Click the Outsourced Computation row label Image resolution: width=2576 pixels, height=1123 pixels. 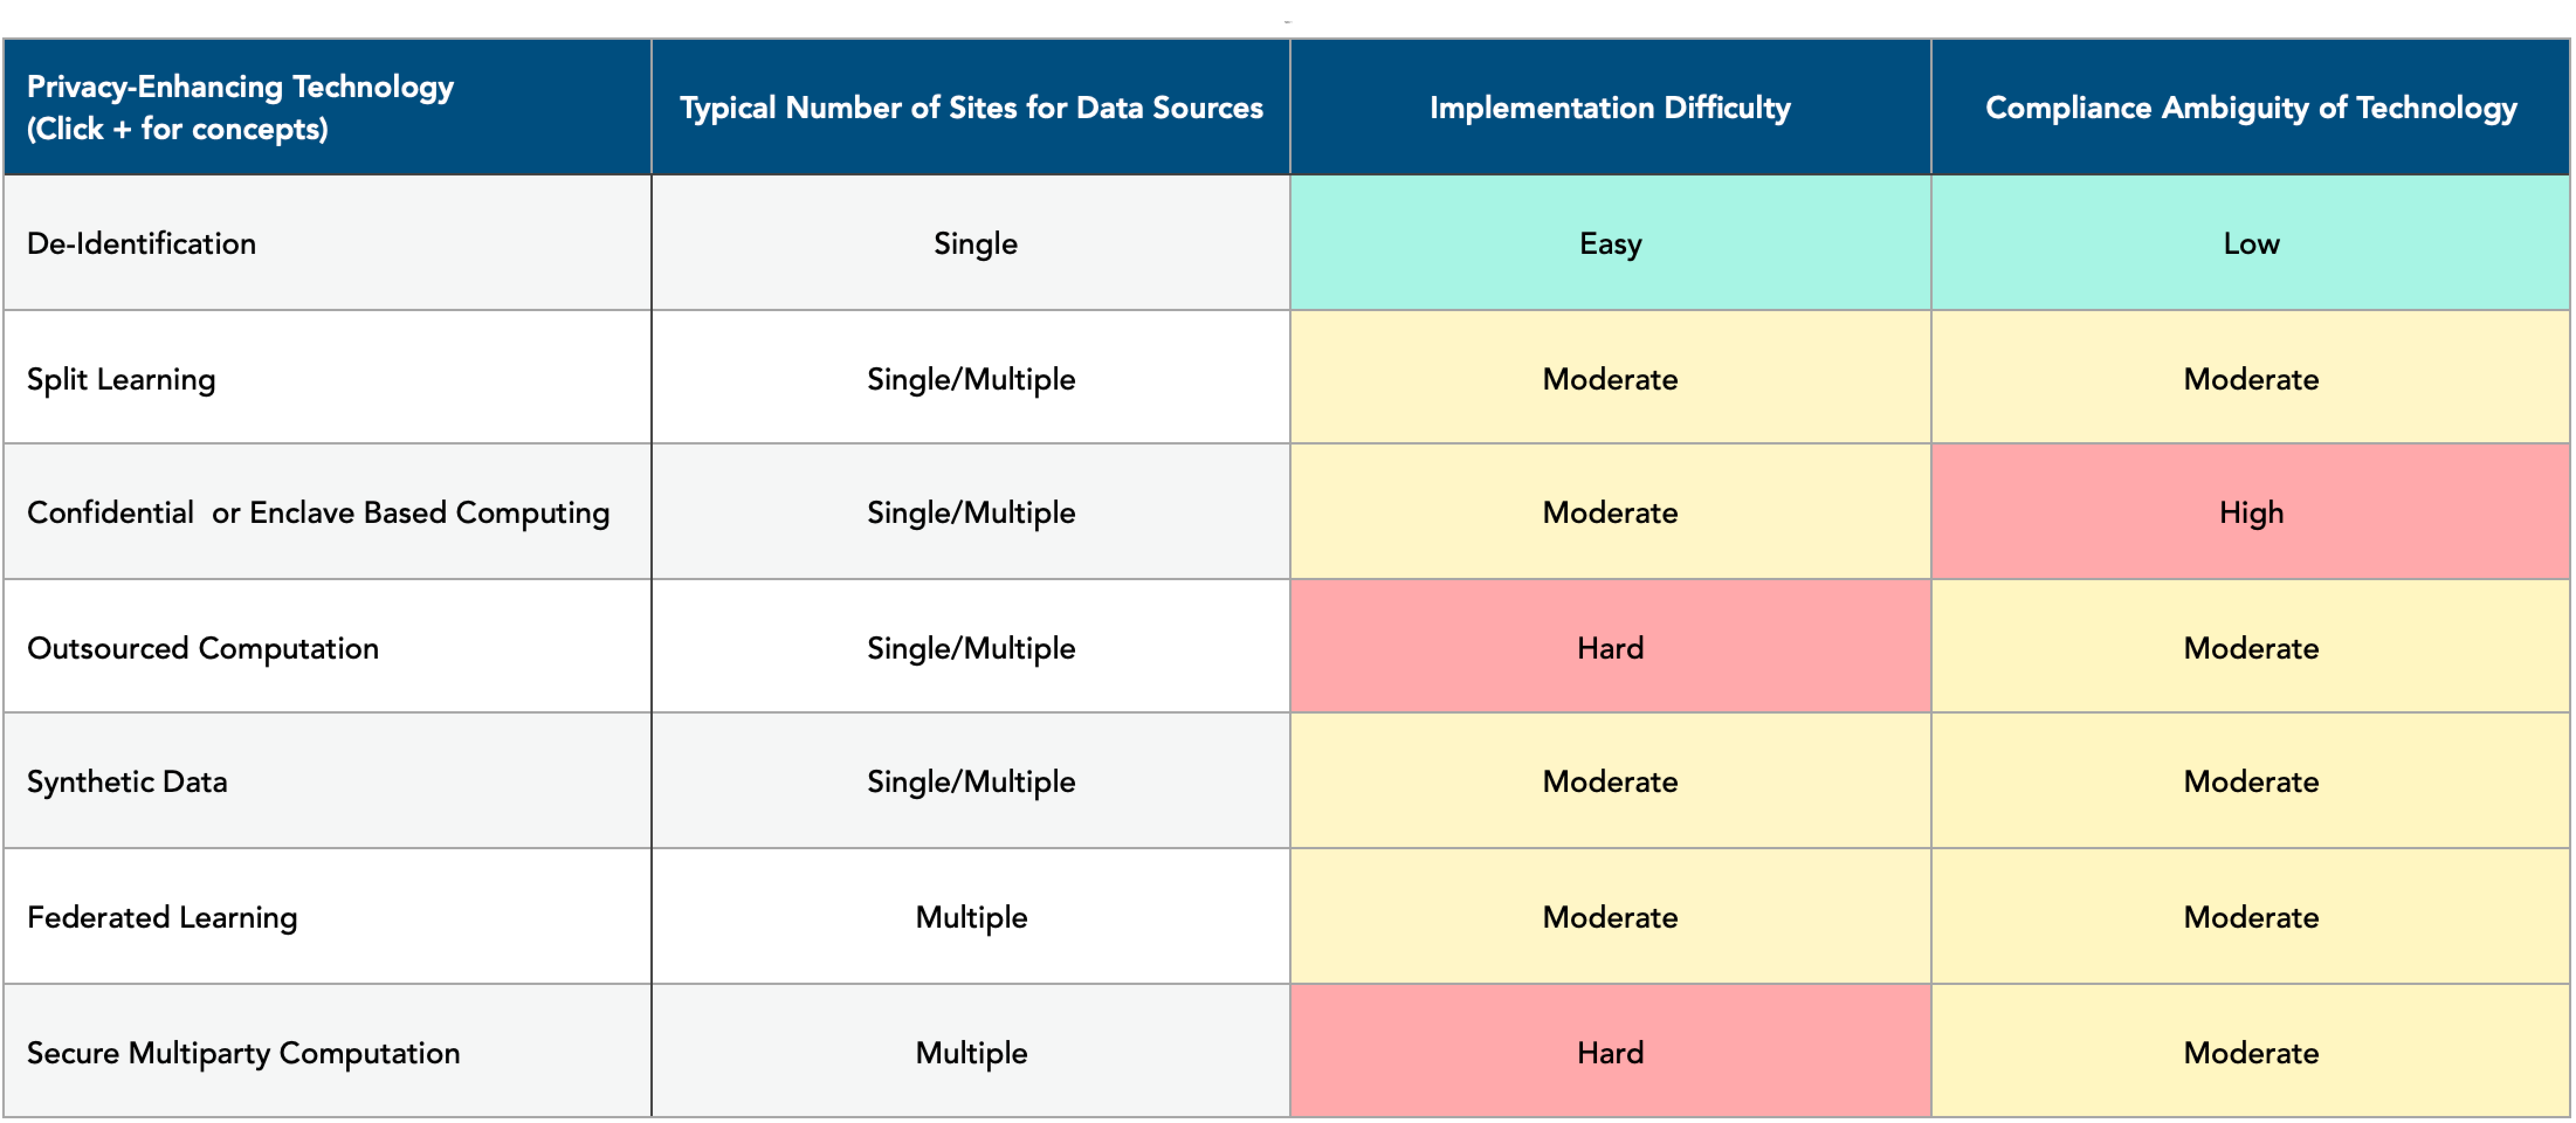click(203, 648)
